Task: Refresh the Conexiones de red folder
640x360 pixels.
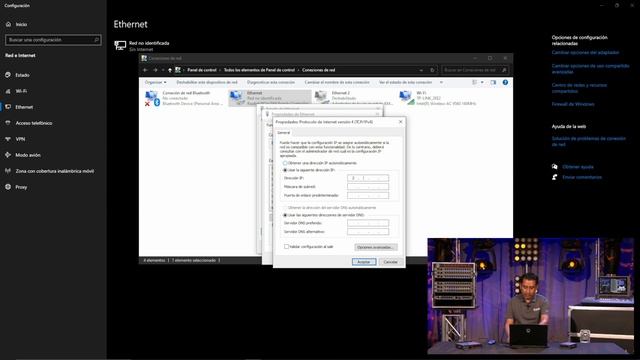Action: pos(432,70)
